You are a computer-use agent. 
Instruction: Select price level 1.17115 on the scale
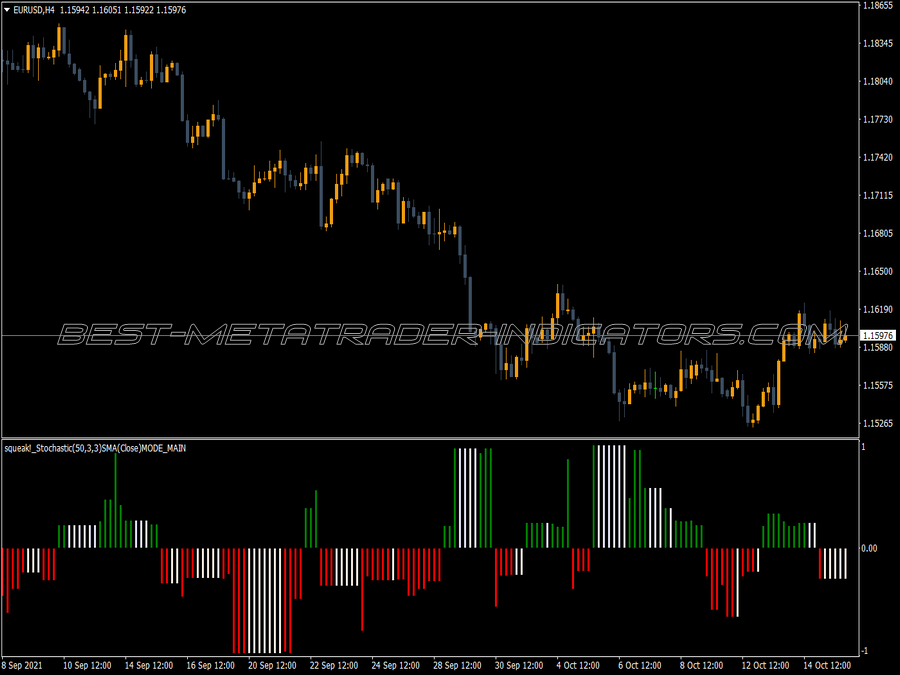click(878, 196)
